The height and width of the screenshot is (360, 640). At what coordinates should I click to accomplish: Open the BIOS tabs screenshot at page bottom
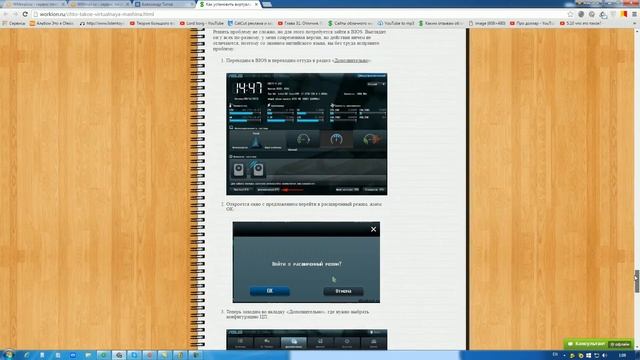[x=307, y=339]
